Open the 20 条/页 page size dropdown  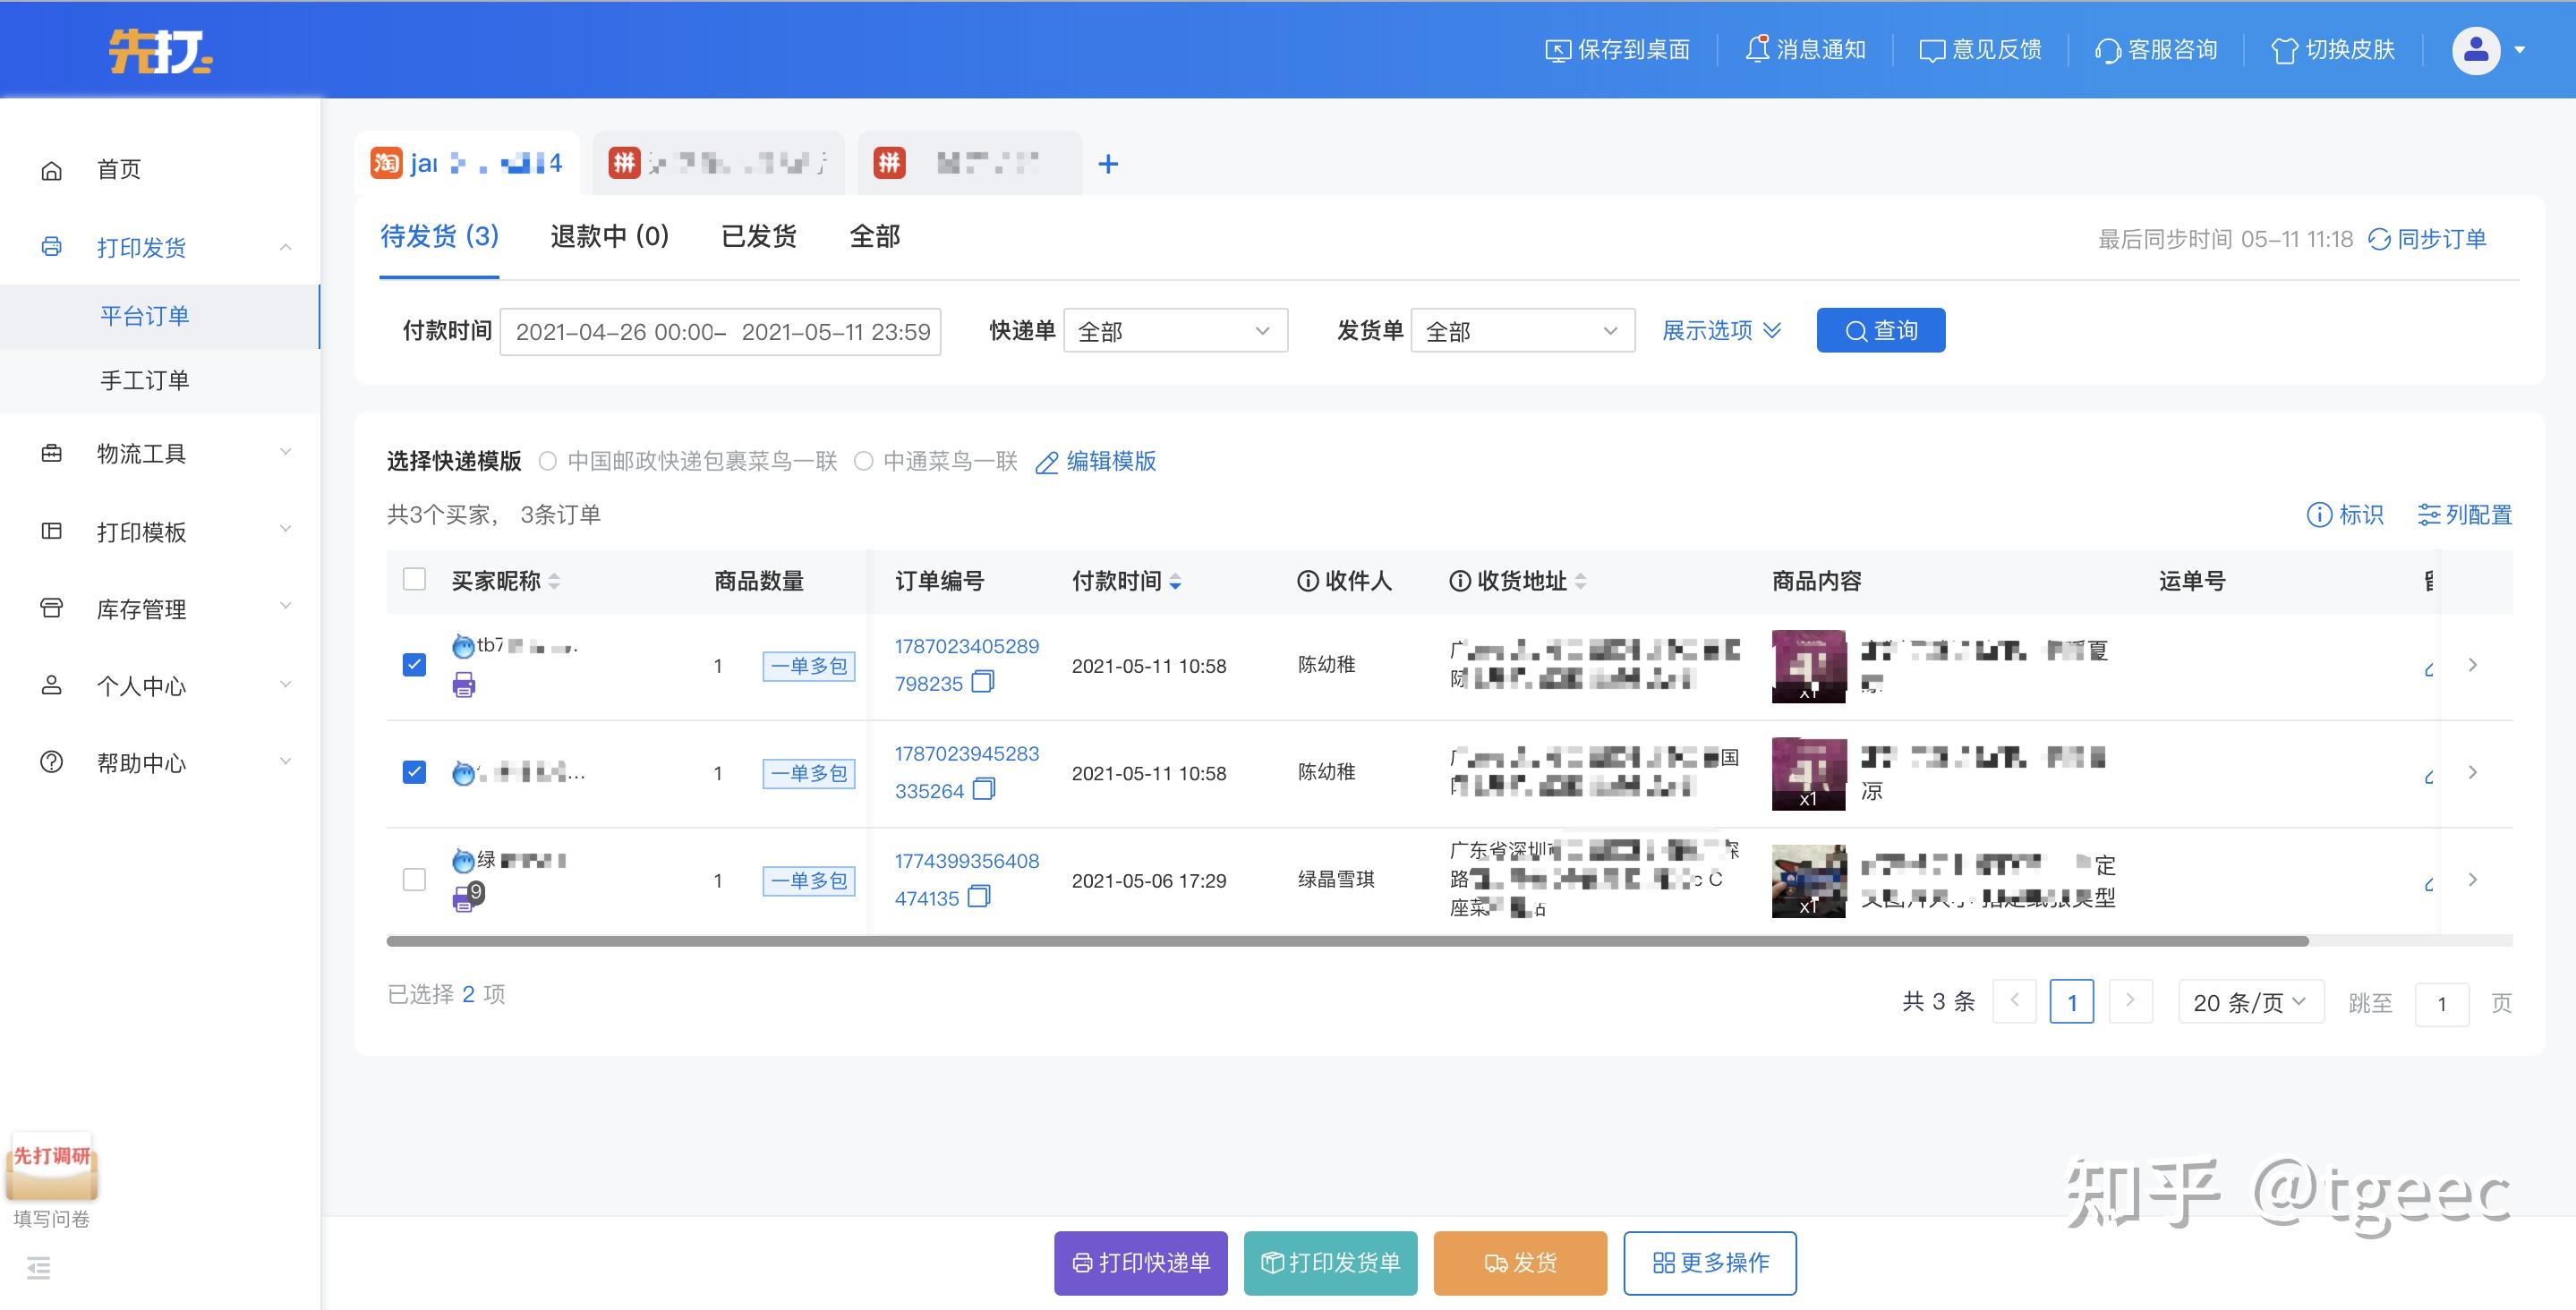(x=2250, y=1002)
